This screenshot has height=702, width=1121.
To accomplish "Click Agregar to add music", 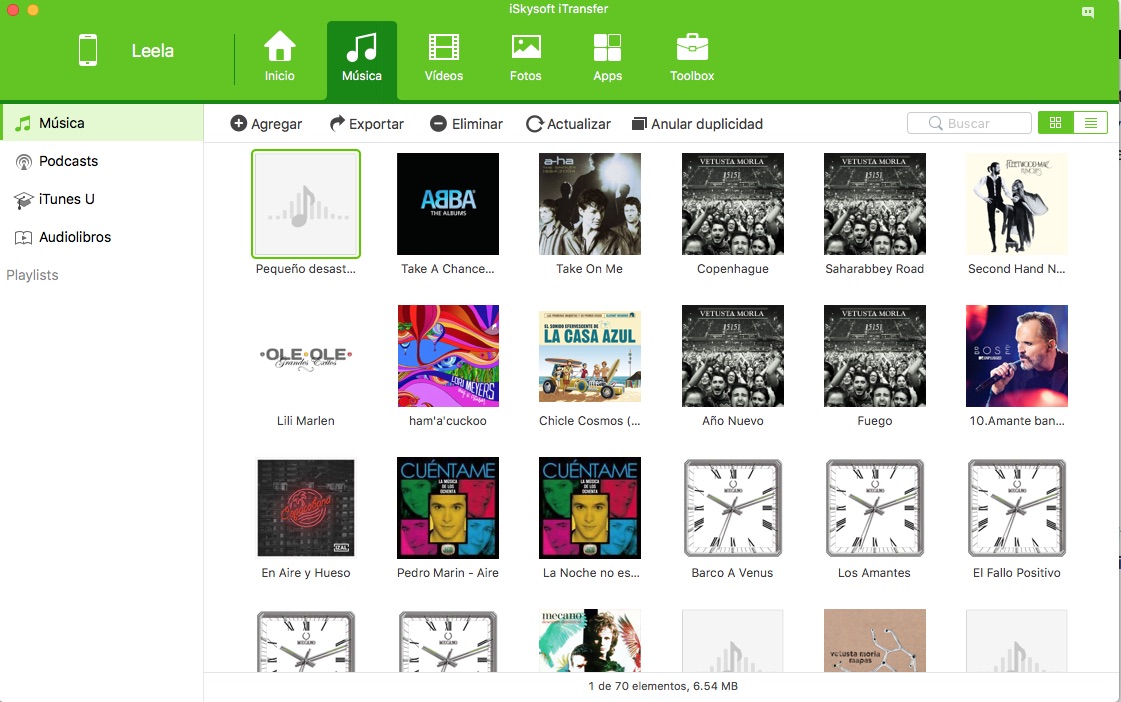I will [266, 124].
